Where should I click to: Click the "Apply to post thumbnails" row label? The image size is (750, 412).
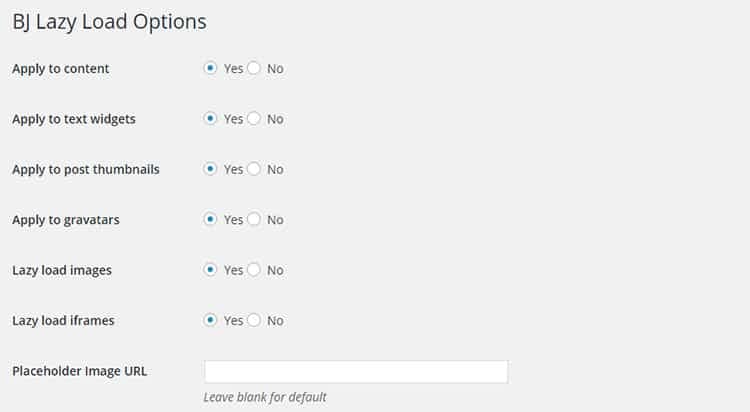click(86, 169)
